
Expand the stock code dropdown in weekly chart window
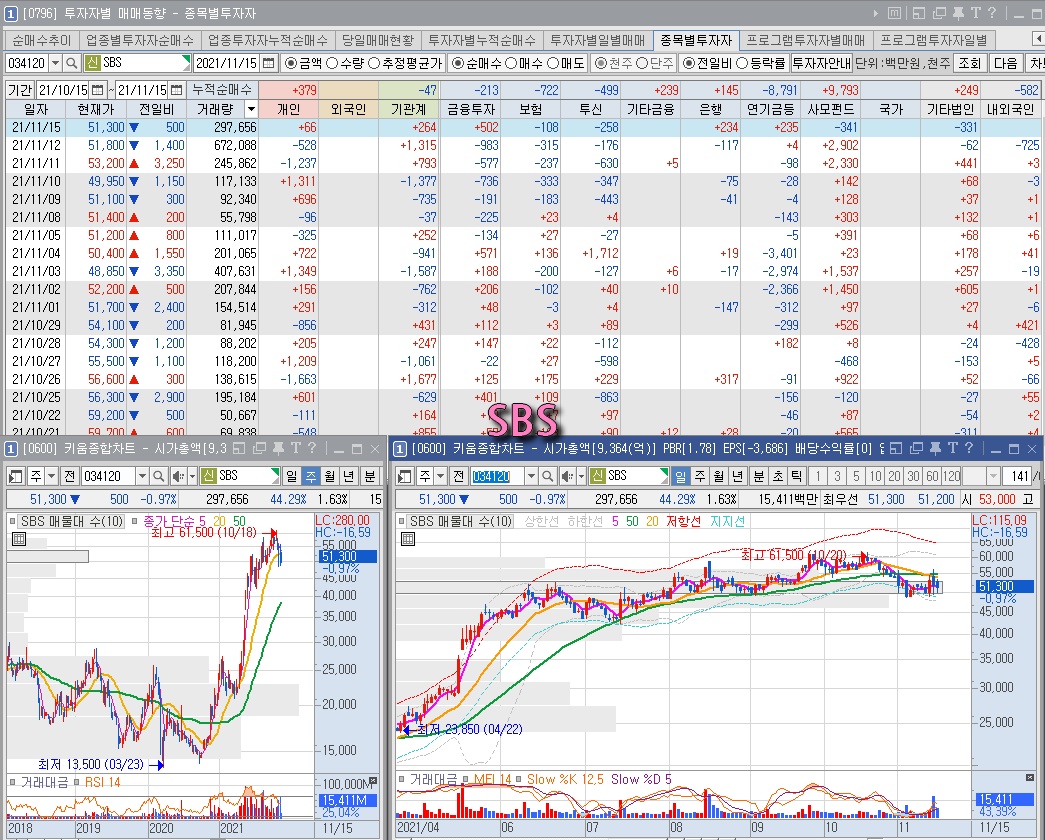point(142,476)
